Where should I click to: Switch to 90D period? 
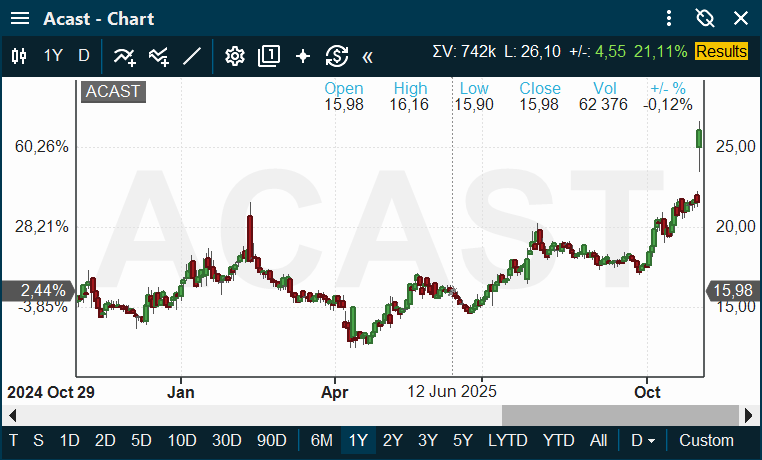point(271,441)
